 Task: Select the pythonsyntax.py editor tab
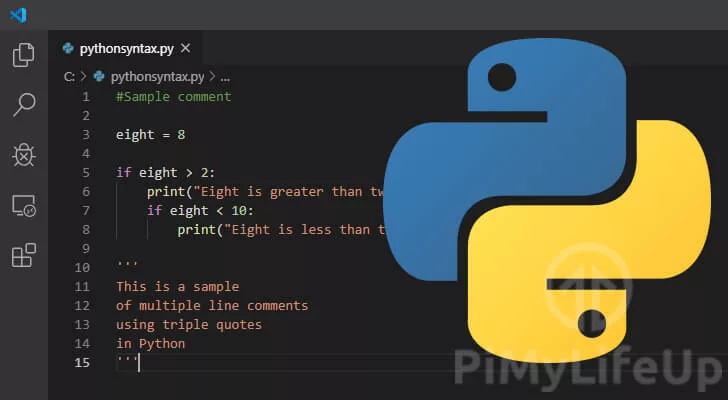tap(125, 48)
